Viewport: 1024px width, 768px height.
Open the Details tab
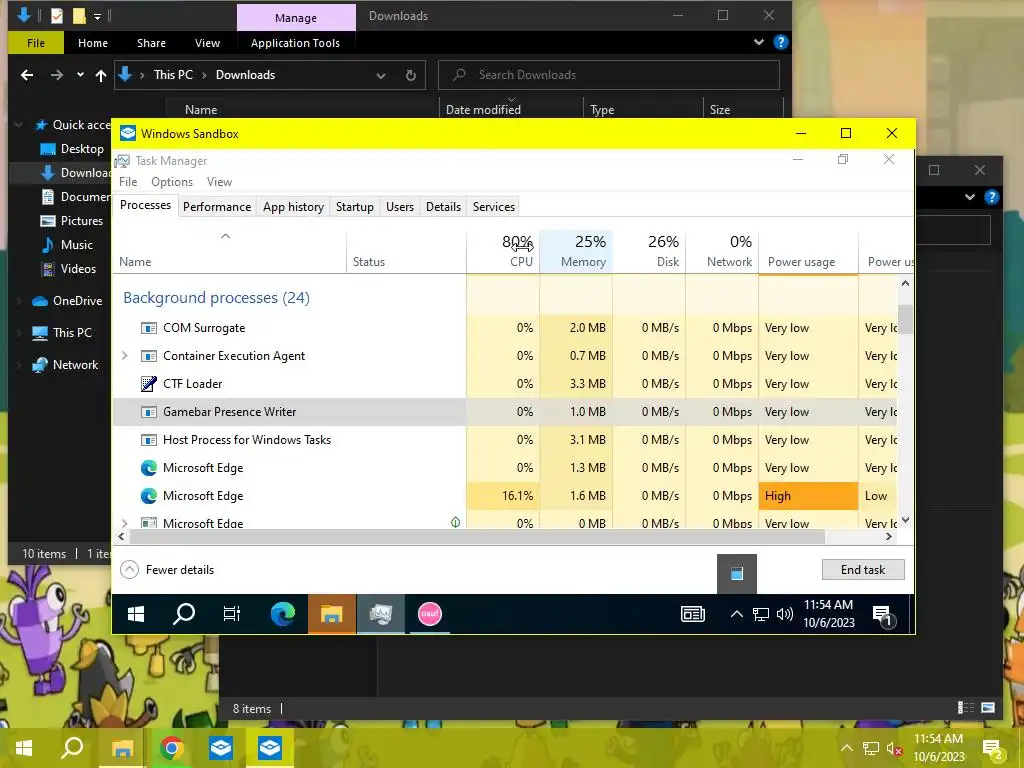tap(443, 207)
